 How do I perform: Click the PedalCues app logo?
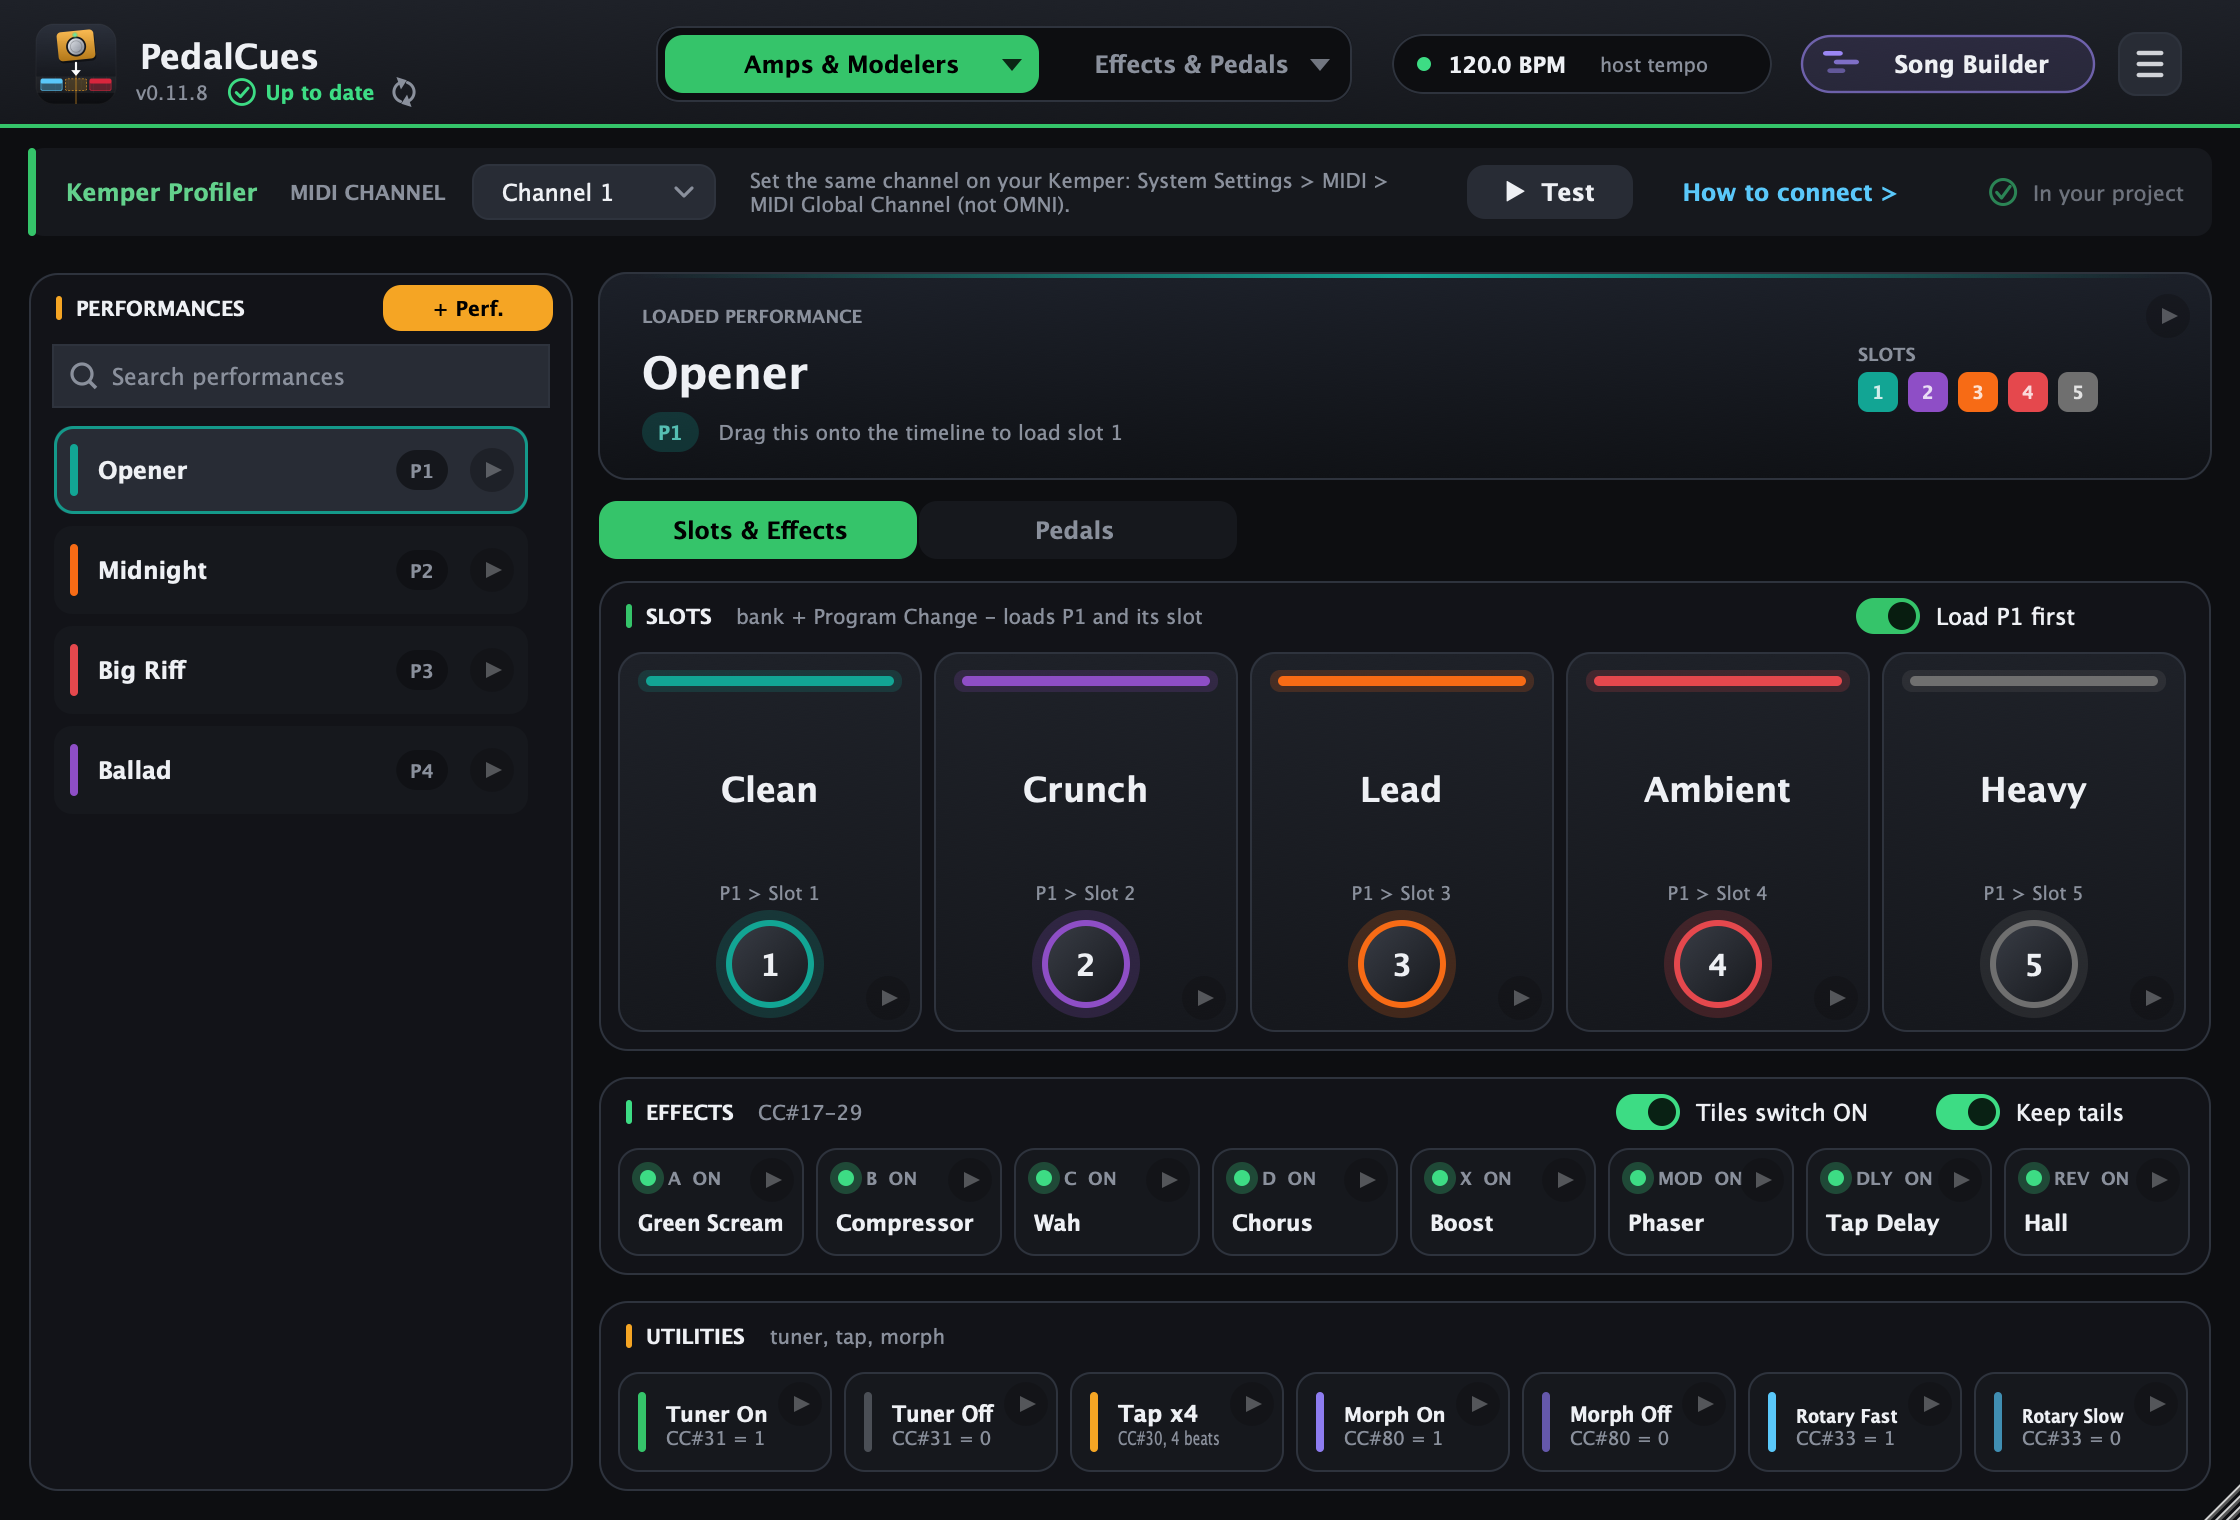click(76, 65)
